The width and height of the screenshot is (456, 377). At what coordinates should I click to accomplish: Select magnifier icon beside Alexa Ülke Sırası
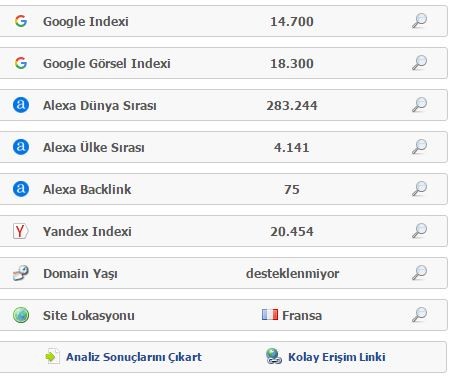(419, 147)
